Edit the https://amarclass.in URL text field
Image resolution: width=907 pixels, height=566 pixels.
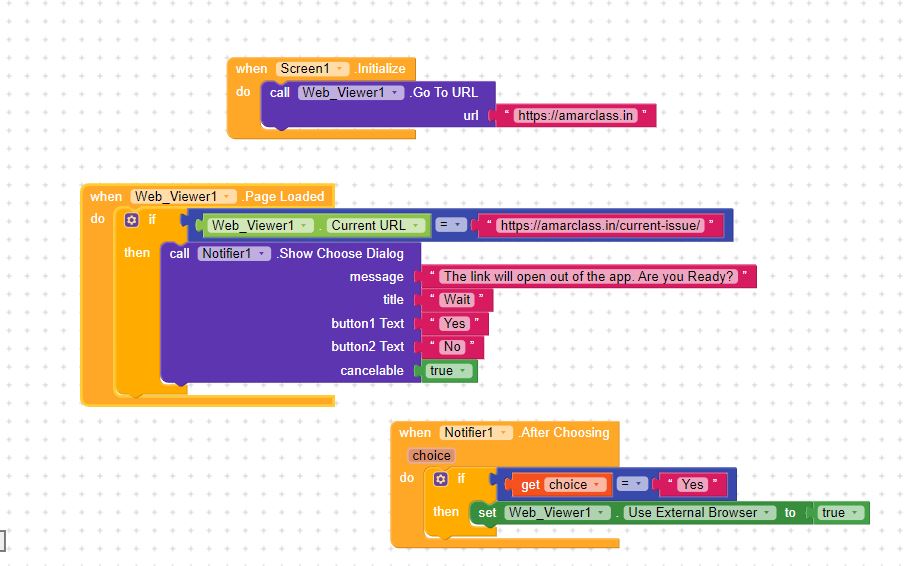click(x=576, y=116)
